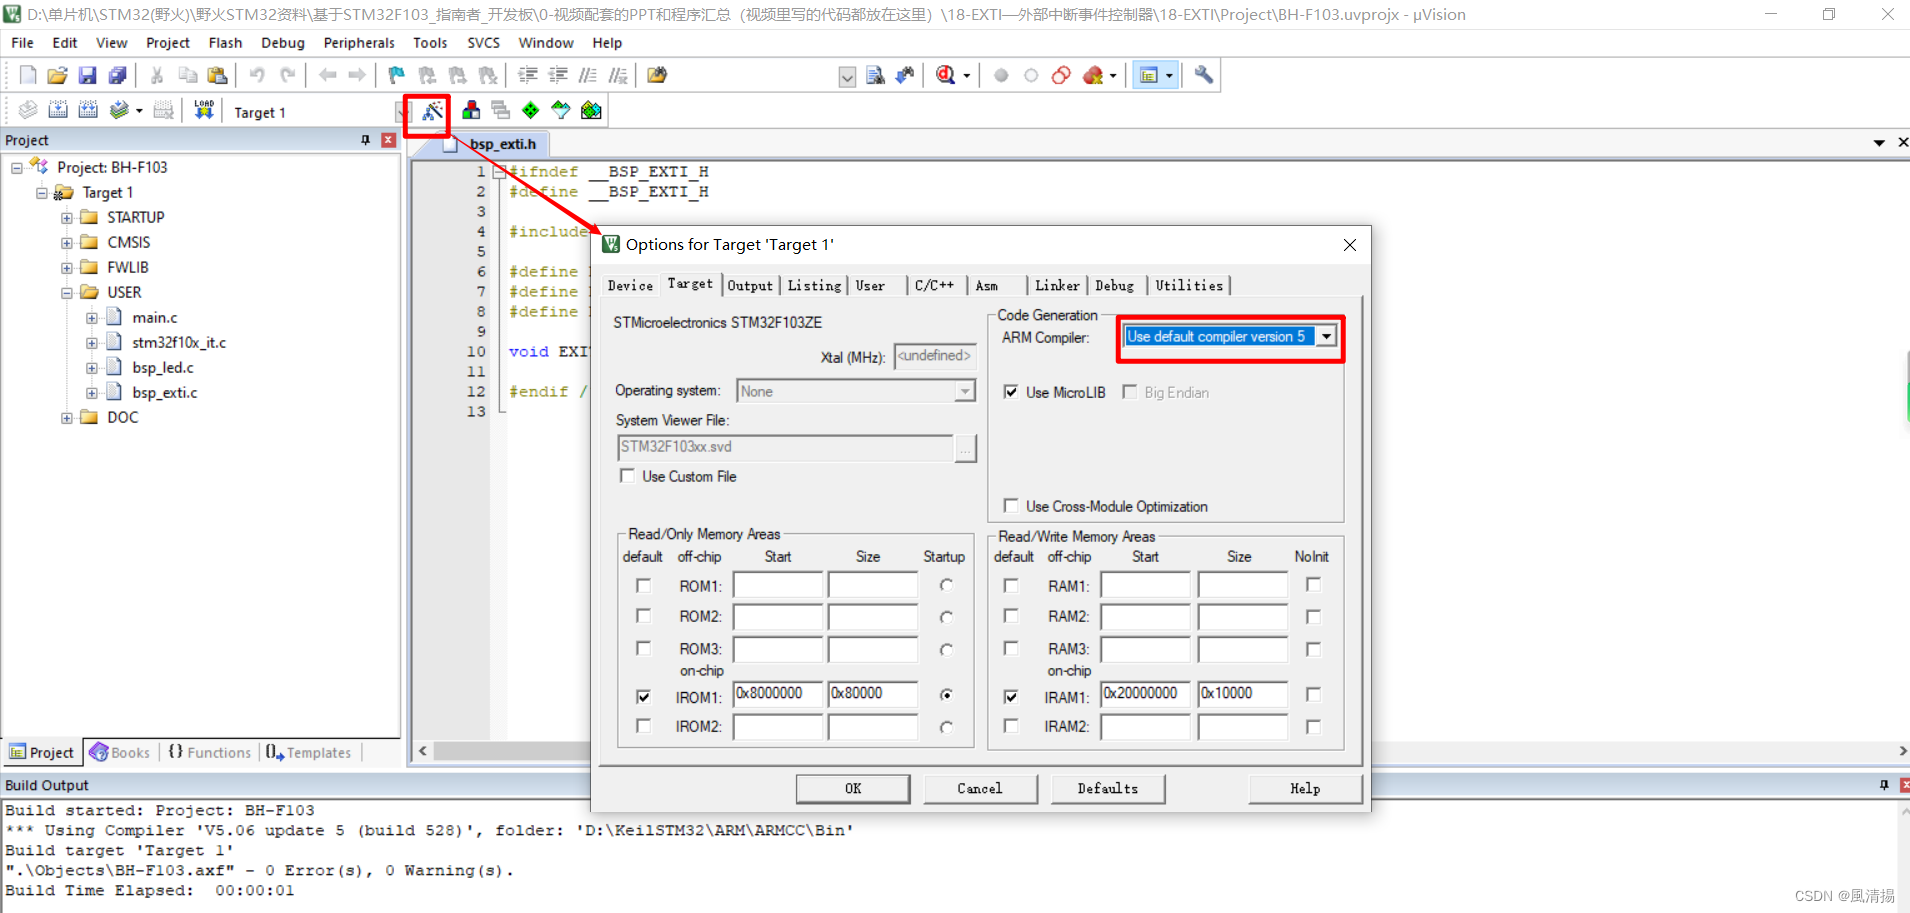Batch build toolbar icon

coord(119,110)
